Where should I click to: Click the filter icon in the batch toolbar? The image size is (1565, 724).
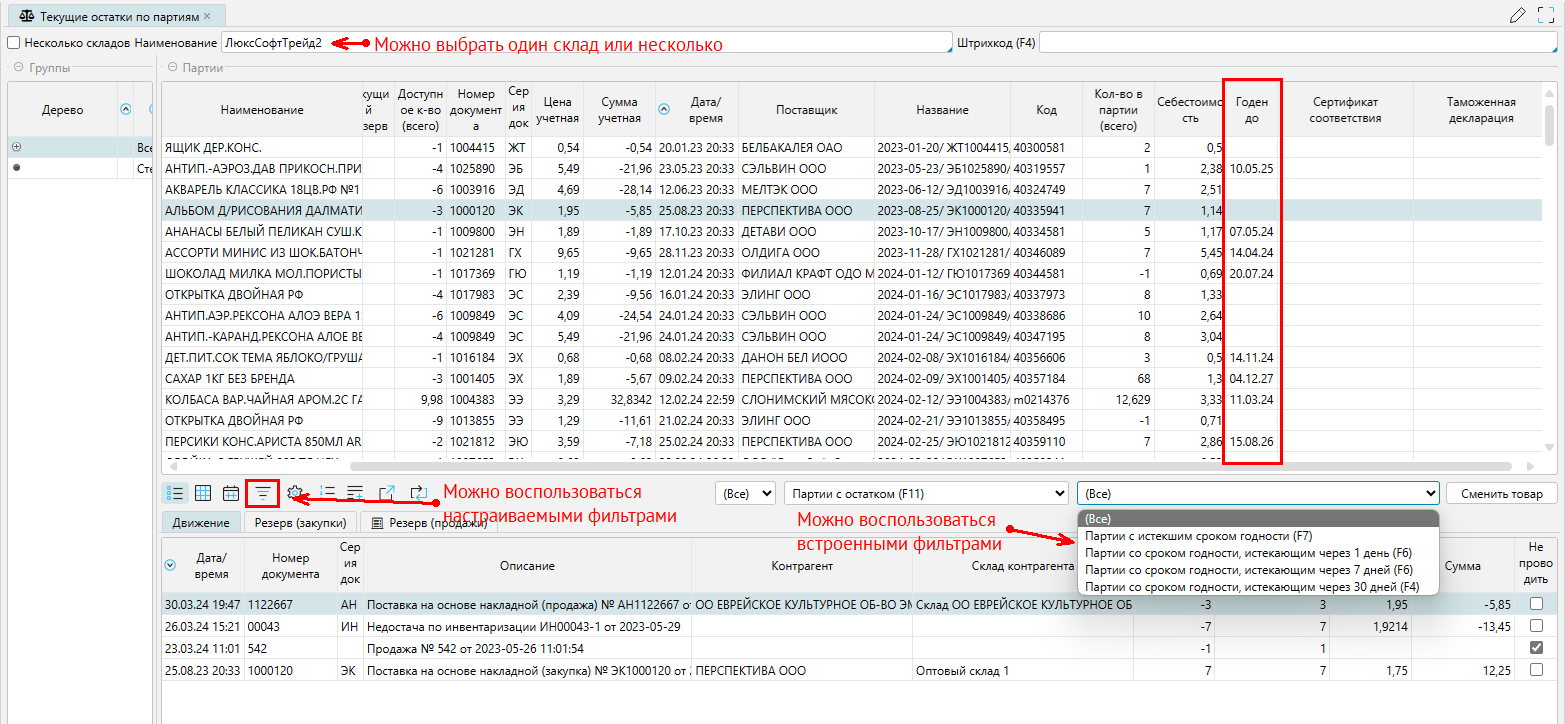pyautogui.click(x=263, y=493)
